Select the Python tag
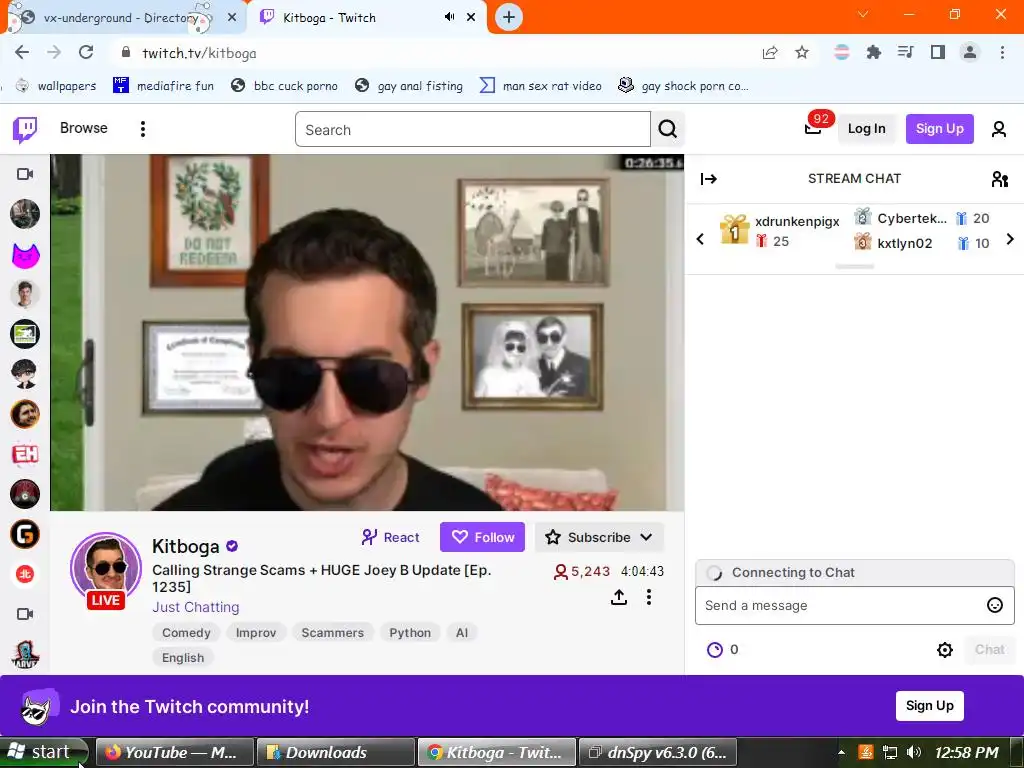Screen dimensions: 1024x768 pos(410,633)
